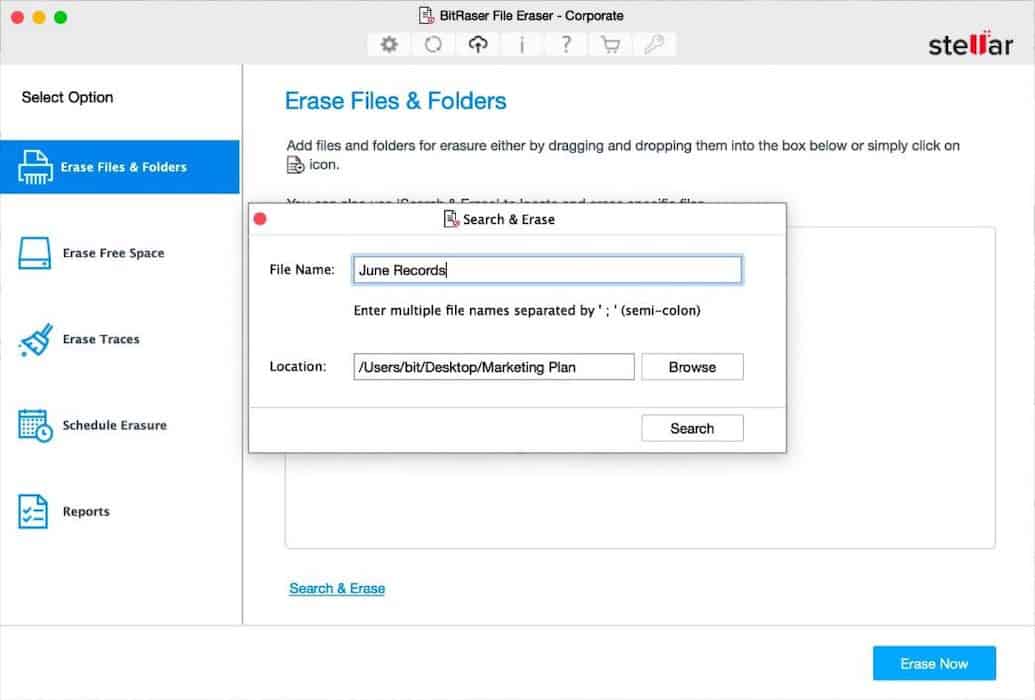Open help using the question mark icon
The image size is (1035, 700).
coord(566,44)
